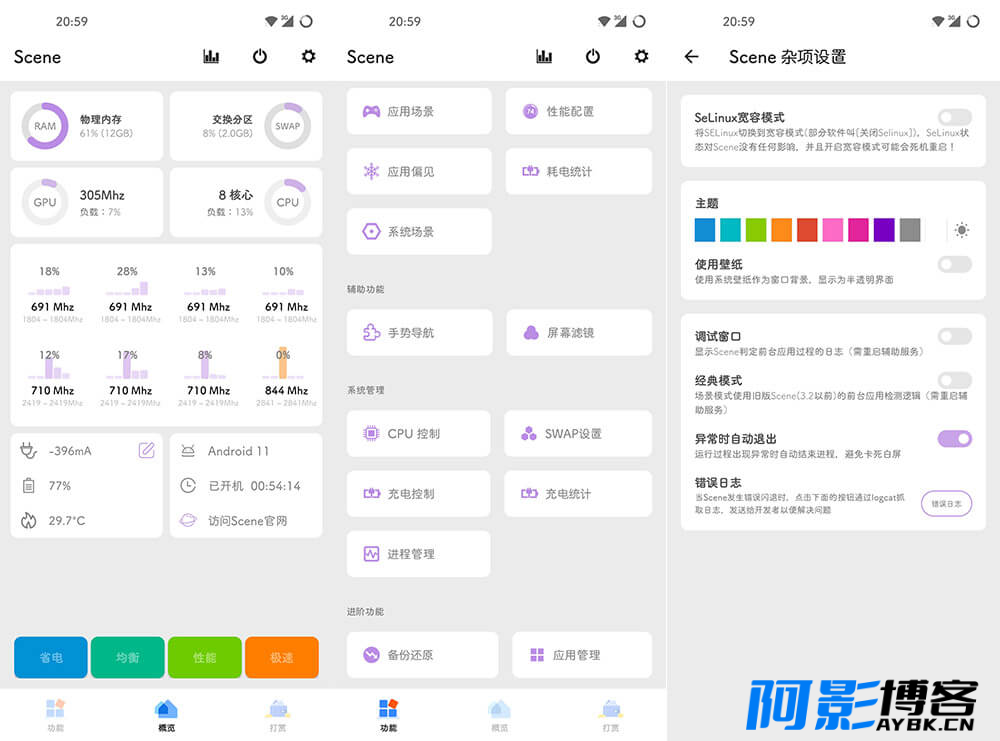Edit the charging current with pencil icon
Image resolution: width=1000 pixels, height=741 pixels.
[x=147, y=450]
